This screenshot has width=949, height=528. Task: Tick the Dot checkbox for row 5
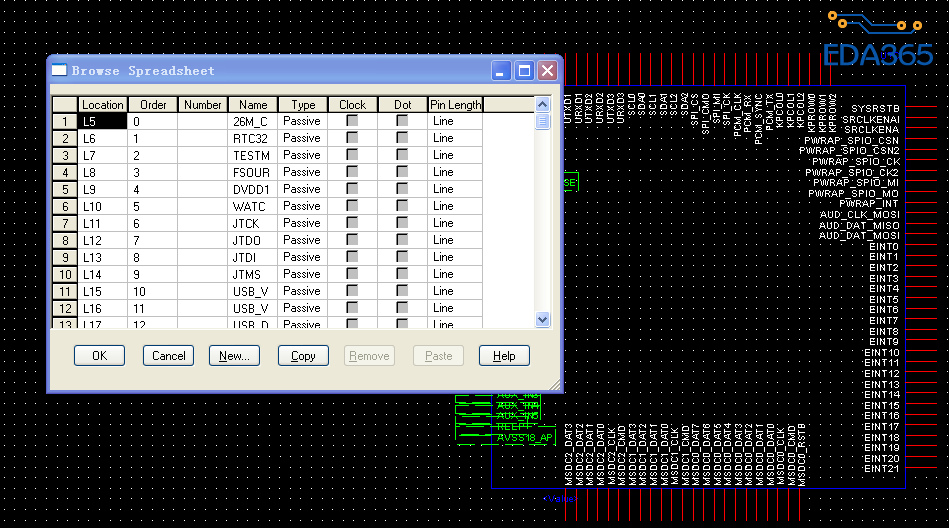[x=402, y=189]
